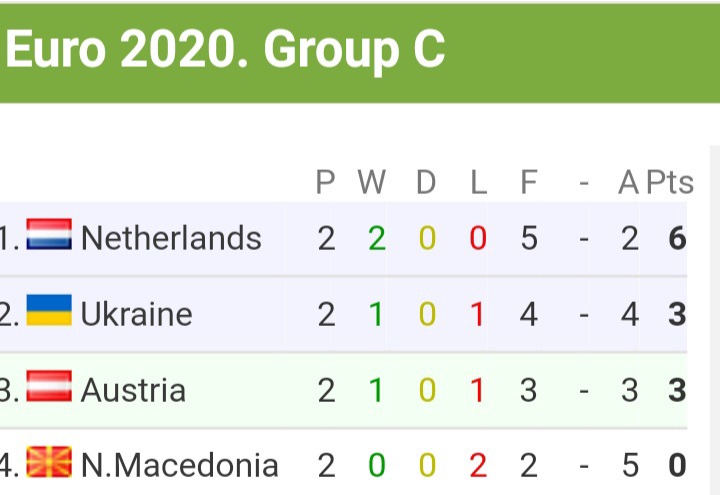
Task: Click the Netherlands flag icon
Action: 49,236
